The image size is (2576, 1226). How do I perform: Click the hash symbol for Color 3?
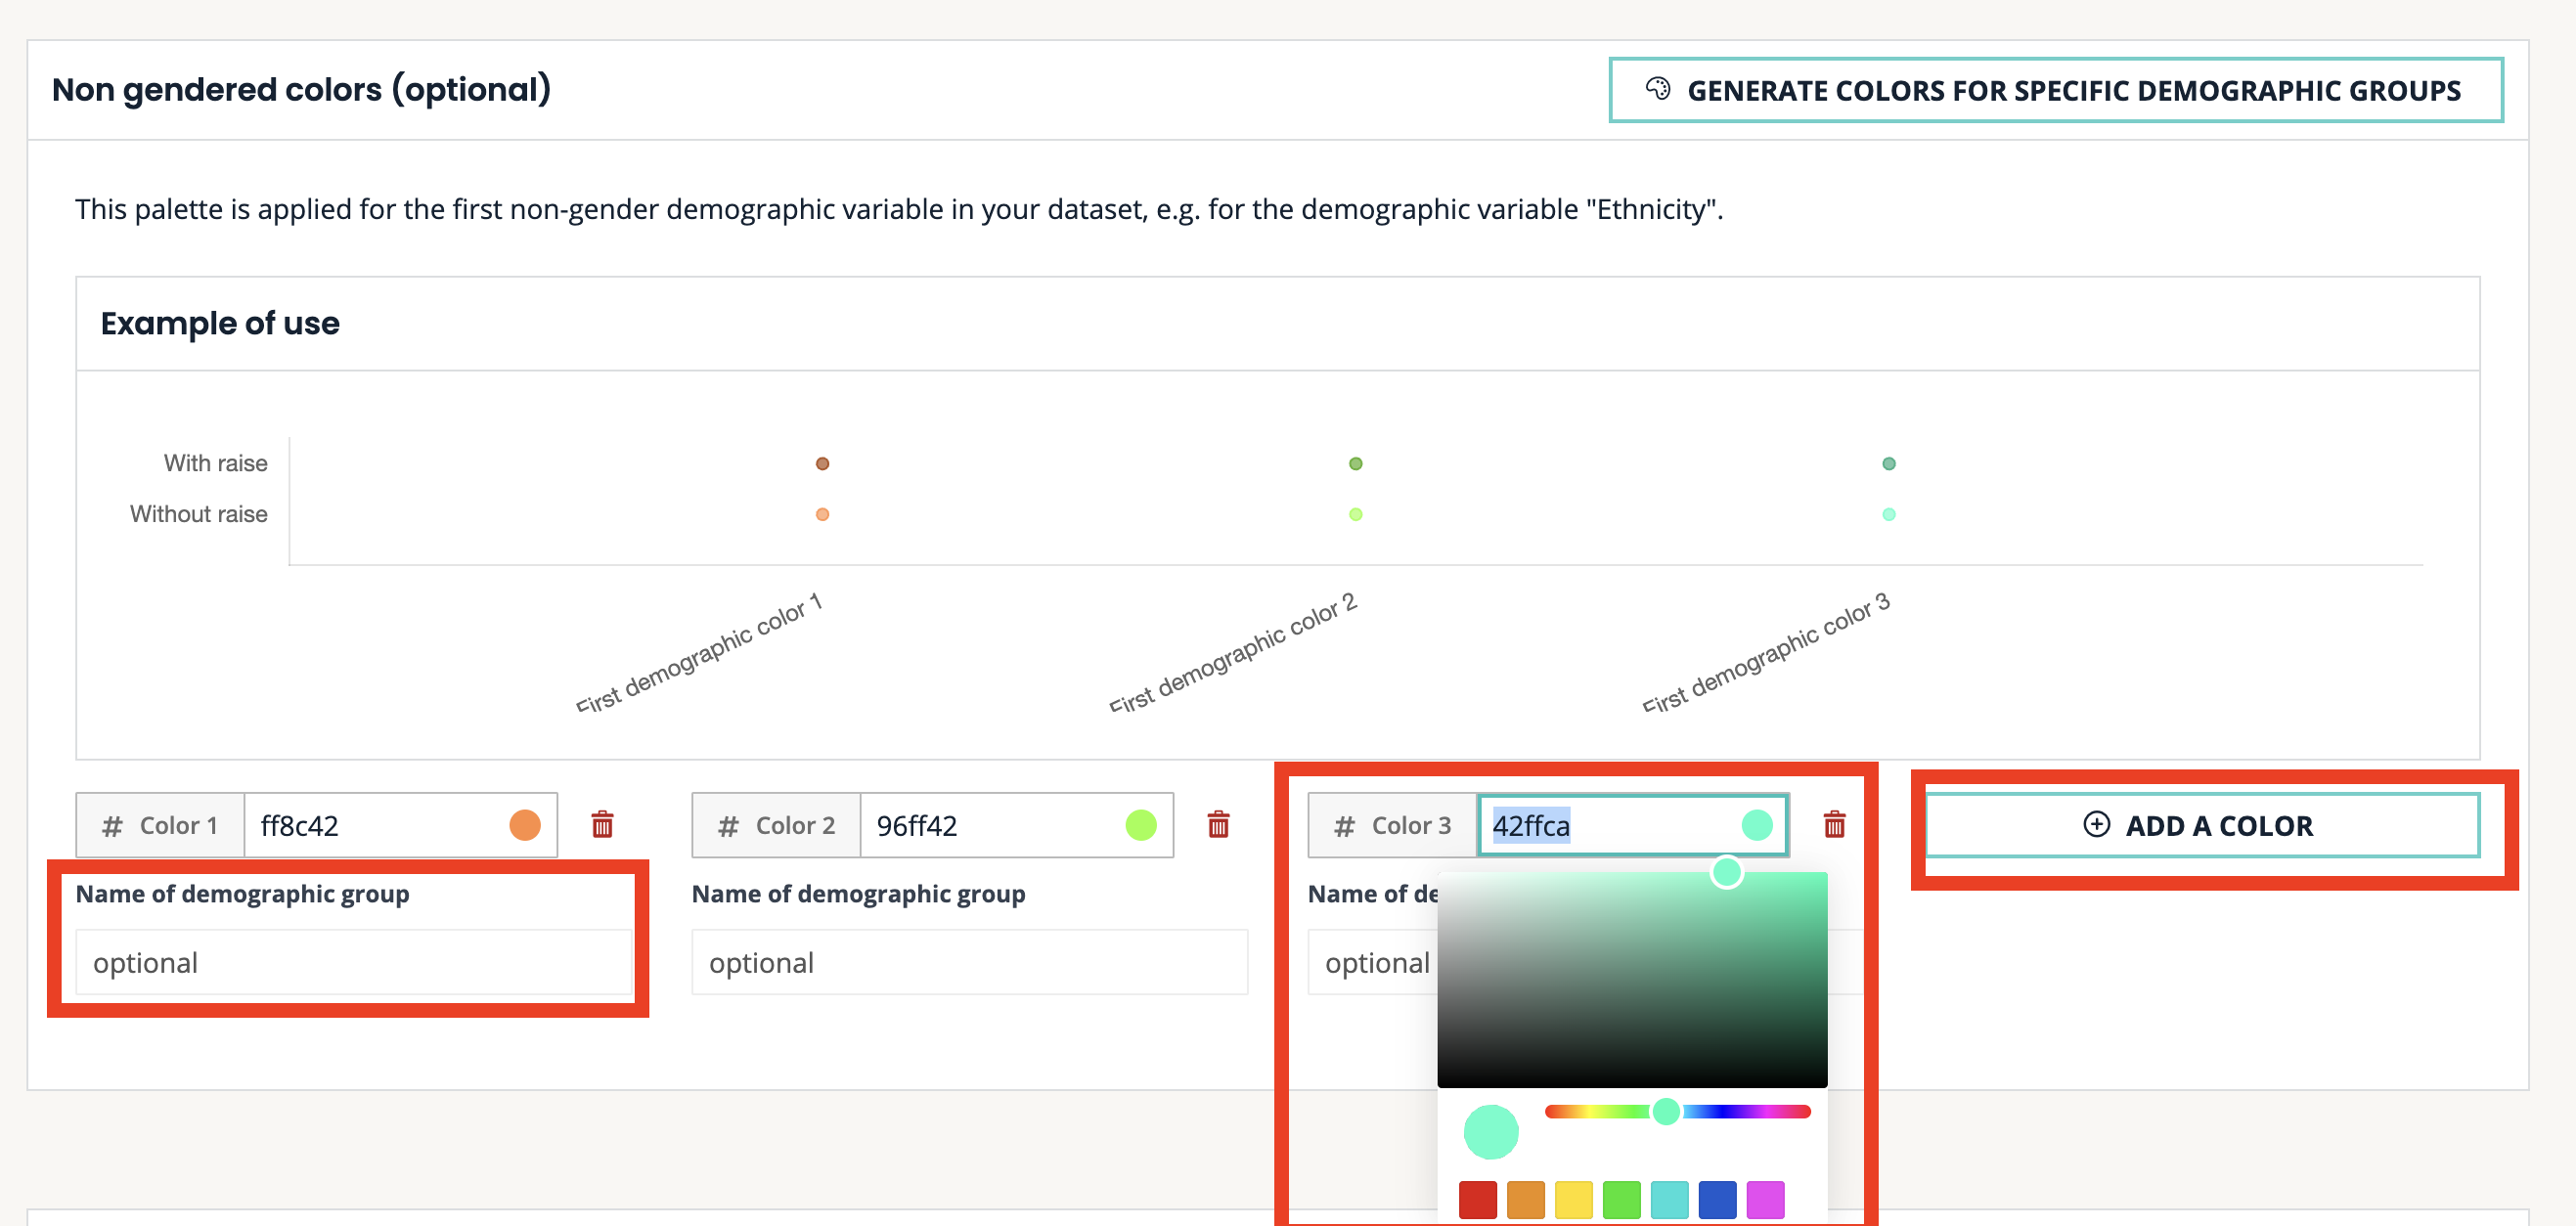point(1344,826)
